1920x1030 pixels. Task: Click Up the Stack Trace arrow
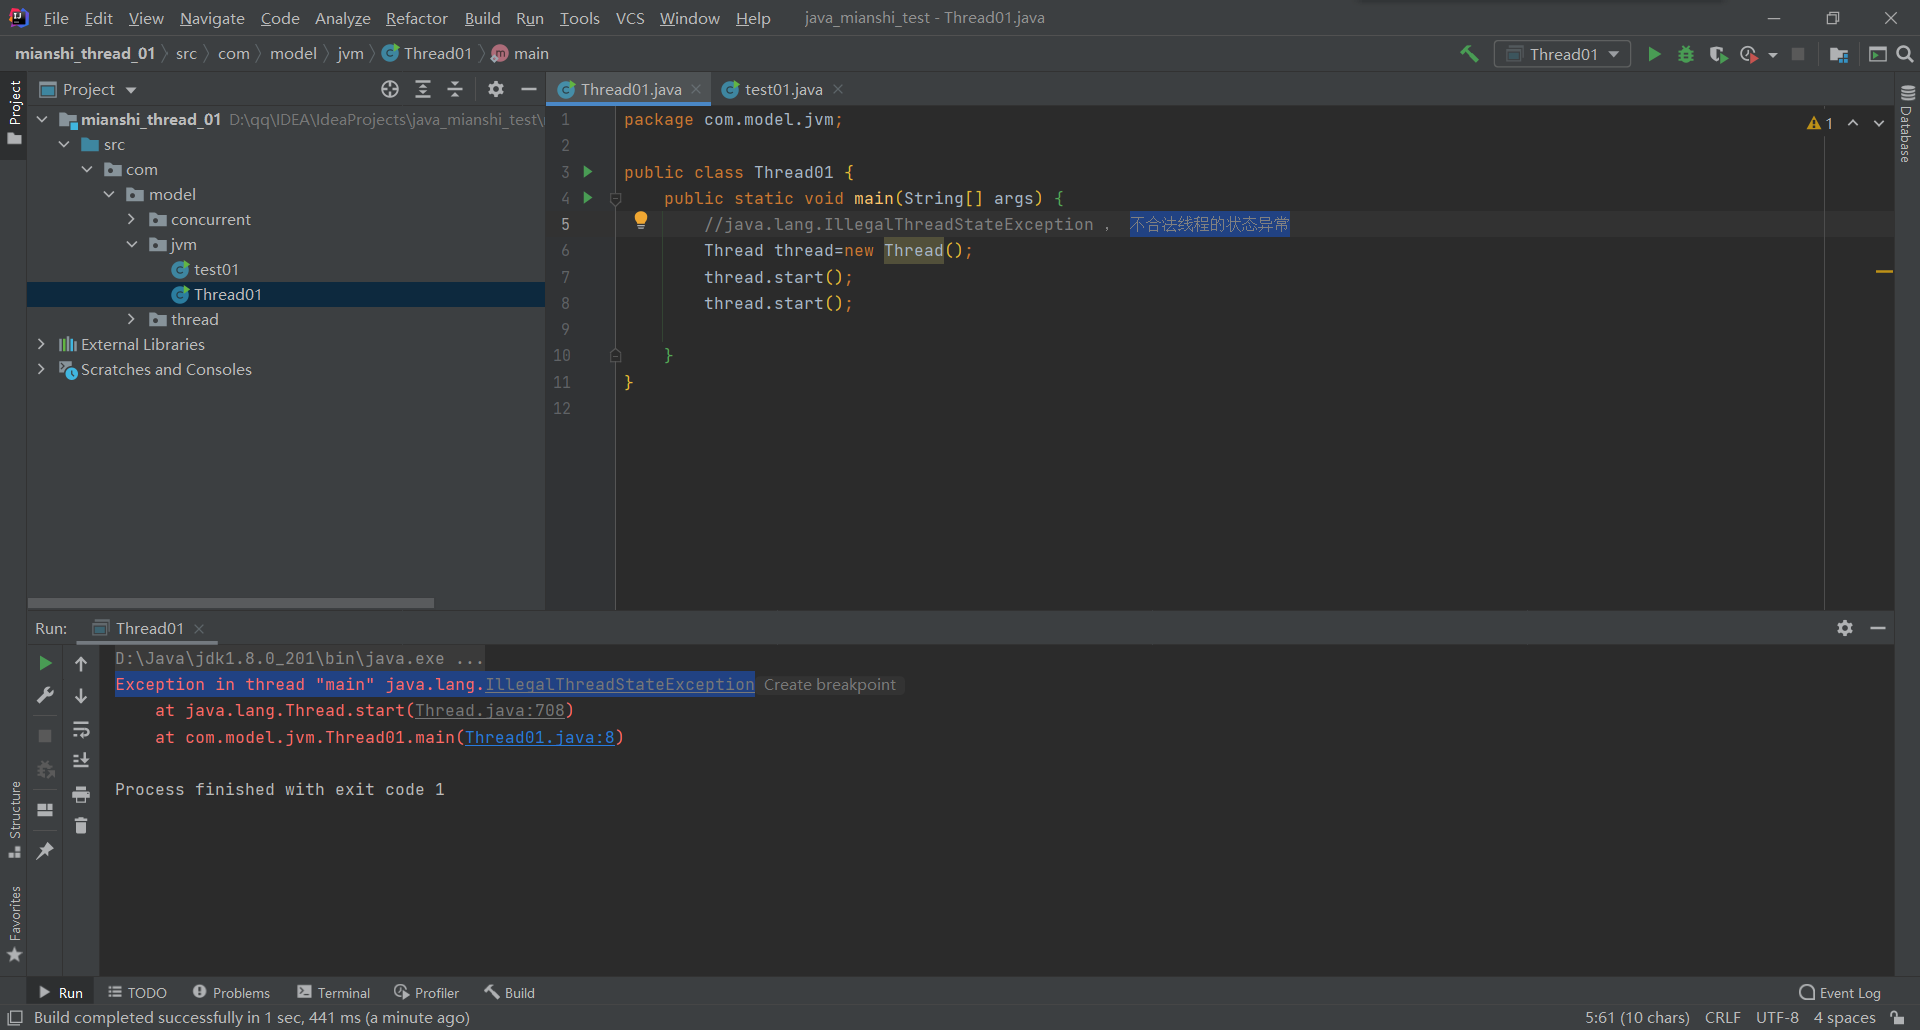coord(81,663)
